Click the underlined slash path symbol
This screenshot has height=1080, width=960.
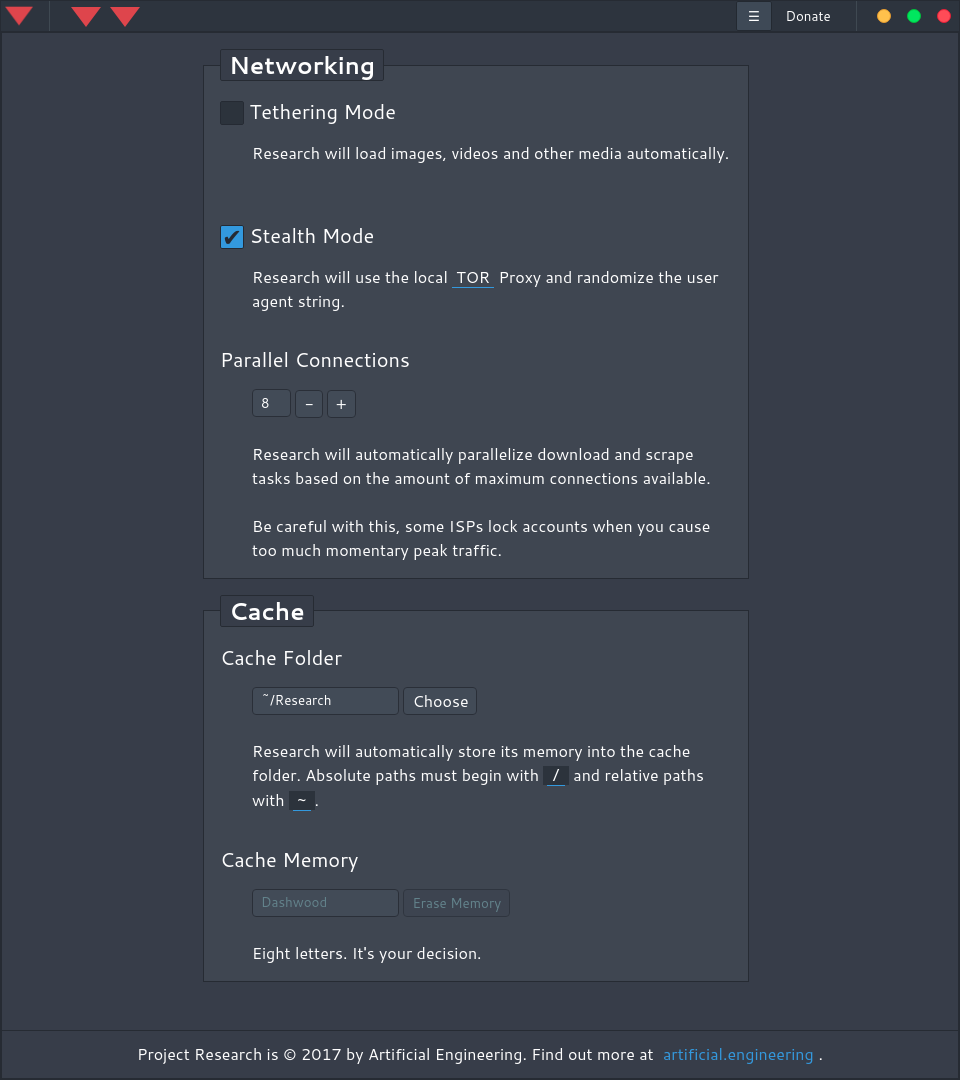tap(556, 776)
